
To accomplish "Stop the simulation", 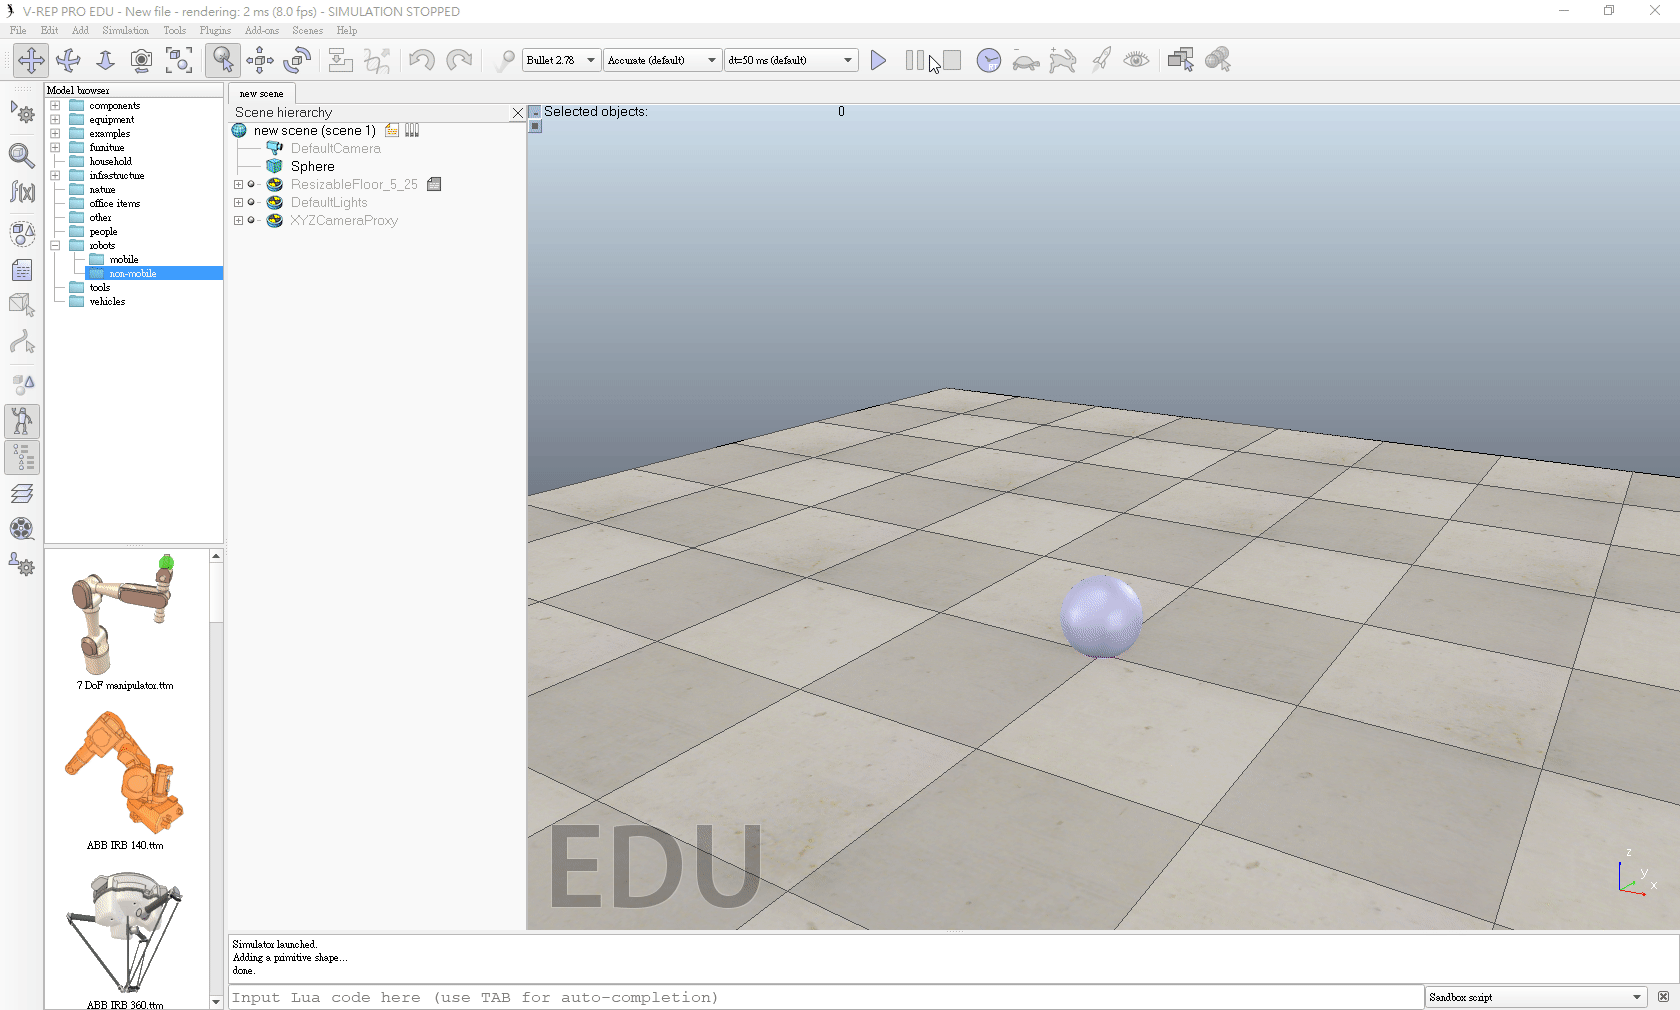I will tap(951, 60).
